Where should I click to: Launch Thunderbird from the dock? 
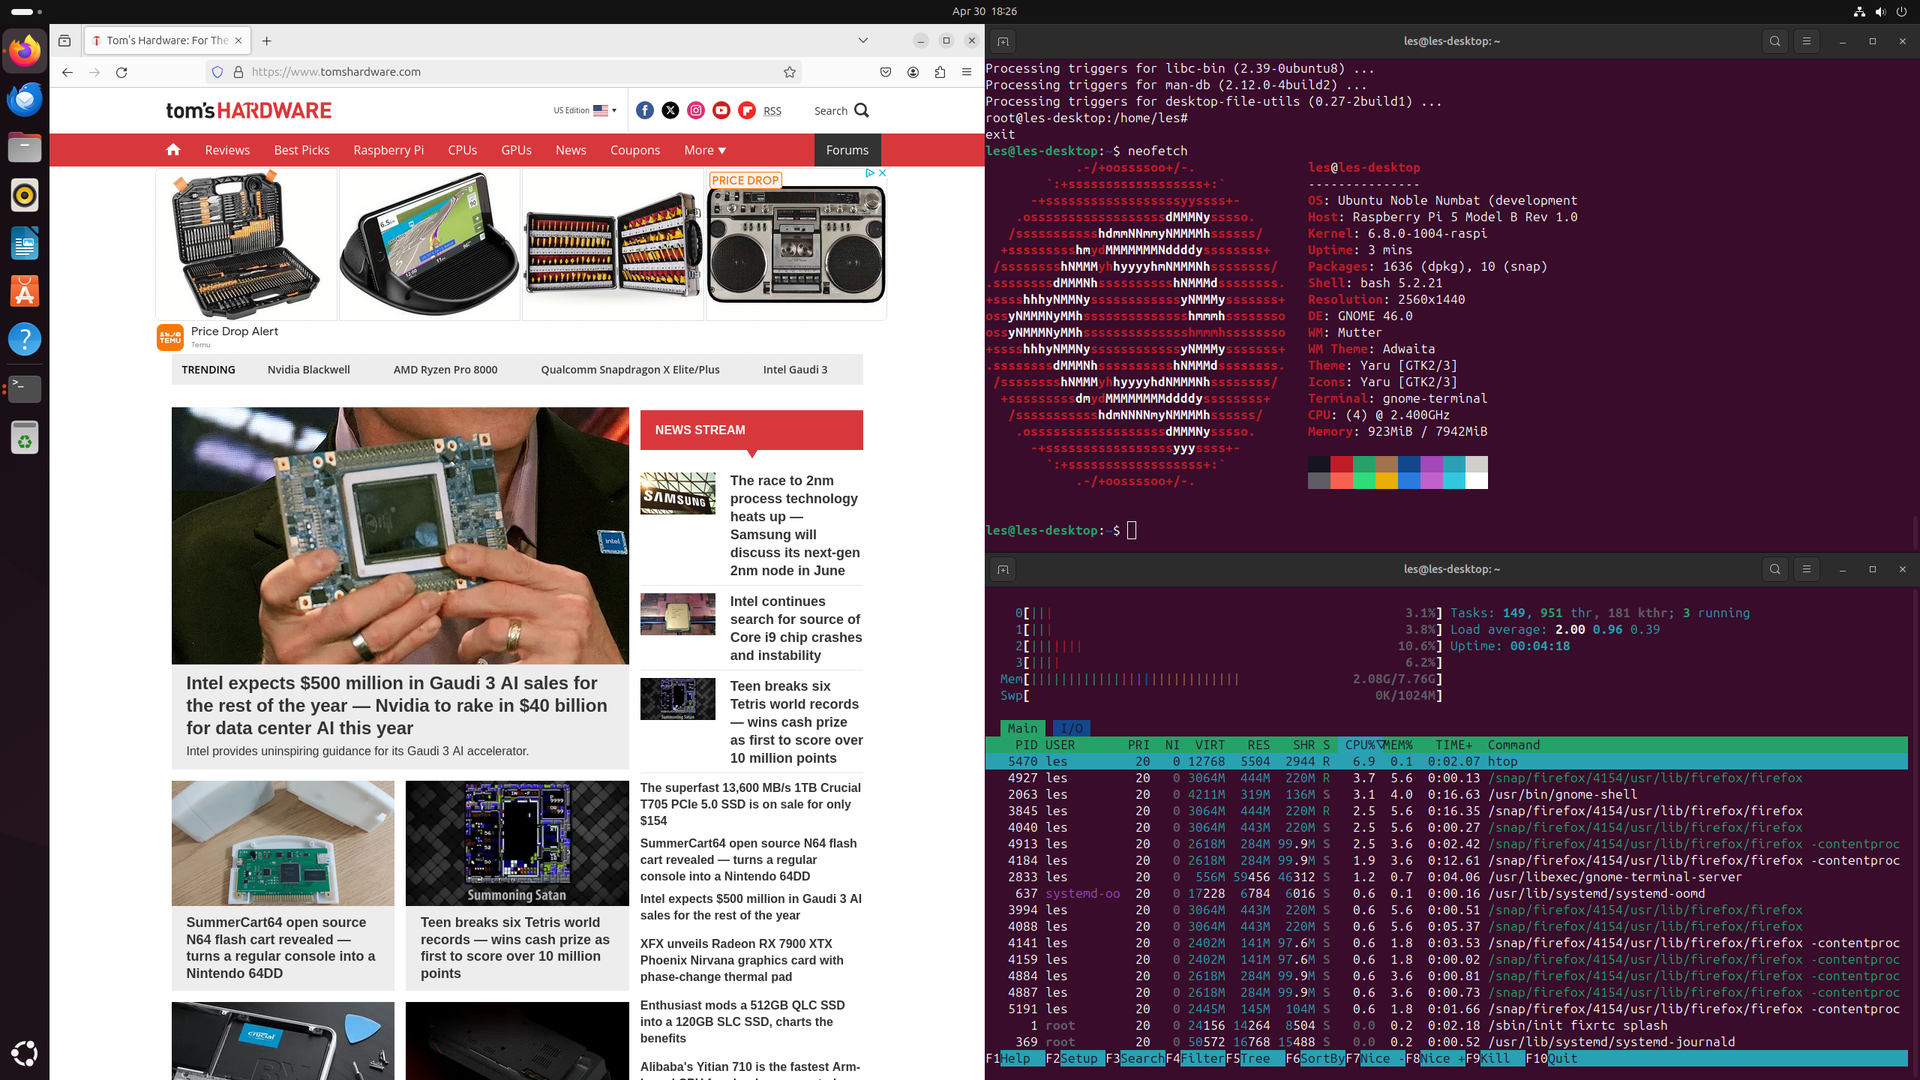pos(24,99)
